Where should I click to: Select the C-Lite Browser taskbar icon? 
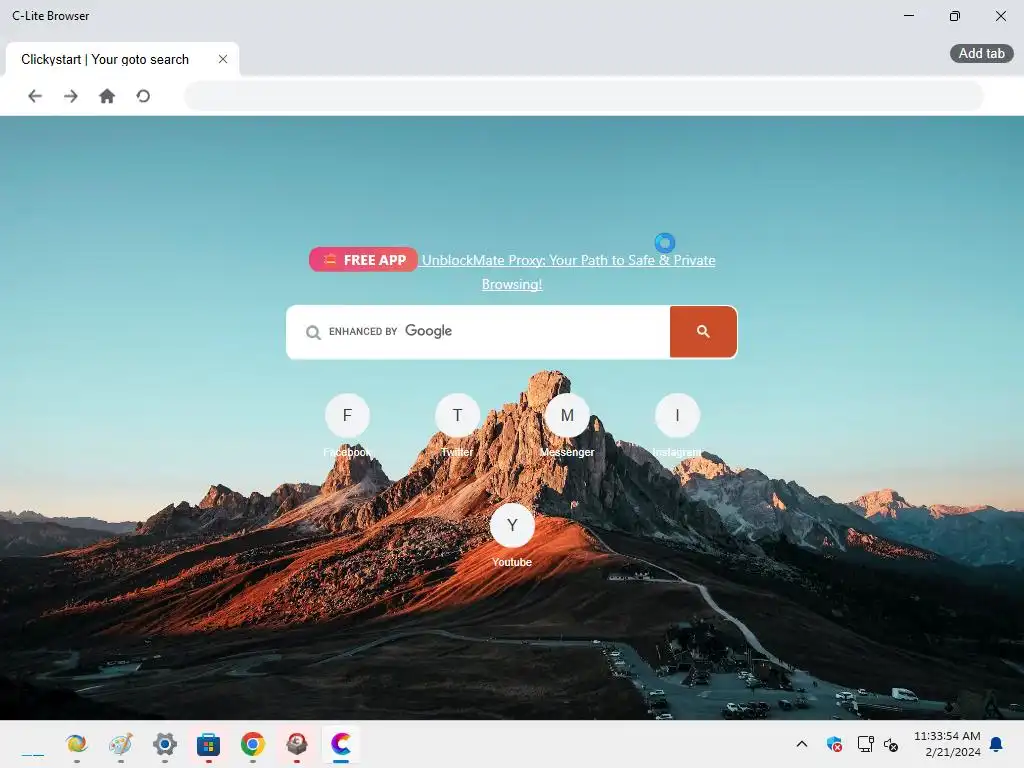(341, 744)
